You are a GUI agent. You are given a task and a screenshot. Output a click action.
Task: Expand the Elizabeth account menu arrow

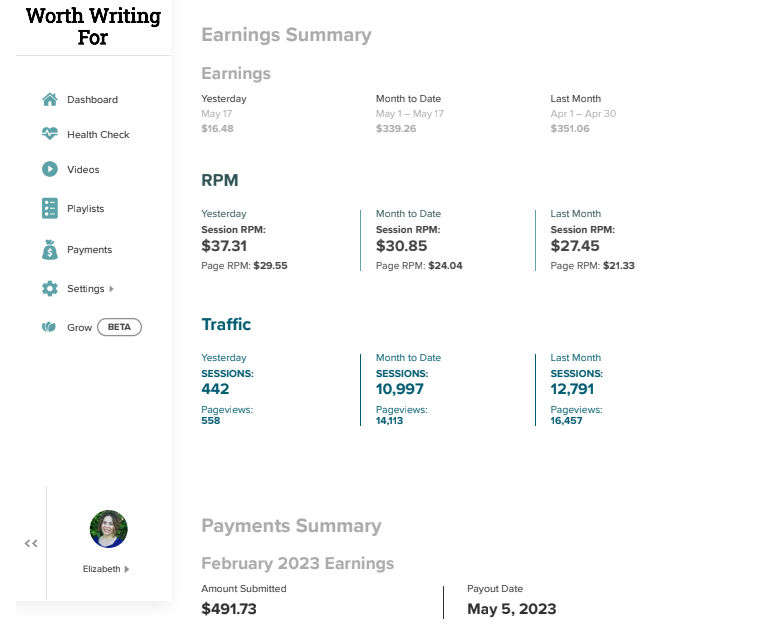pos(127,569)
